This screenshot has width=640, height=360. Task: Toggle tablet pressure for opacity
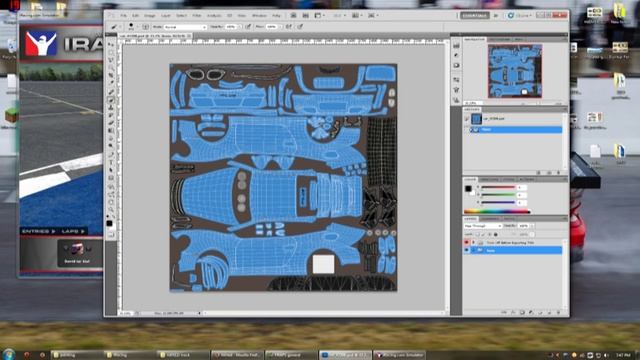click(248, 27)
